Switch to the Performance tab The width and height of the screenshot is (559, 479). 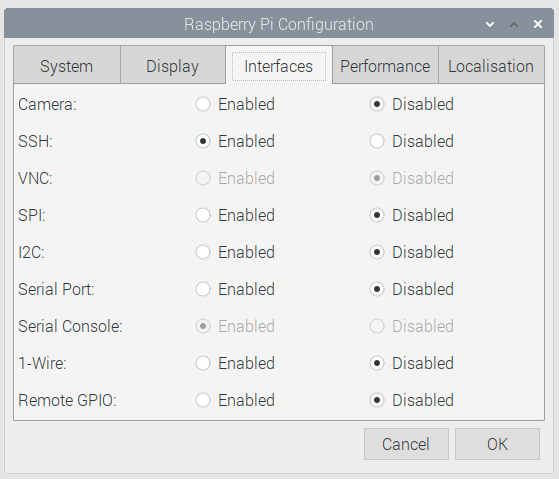[385, 65]
